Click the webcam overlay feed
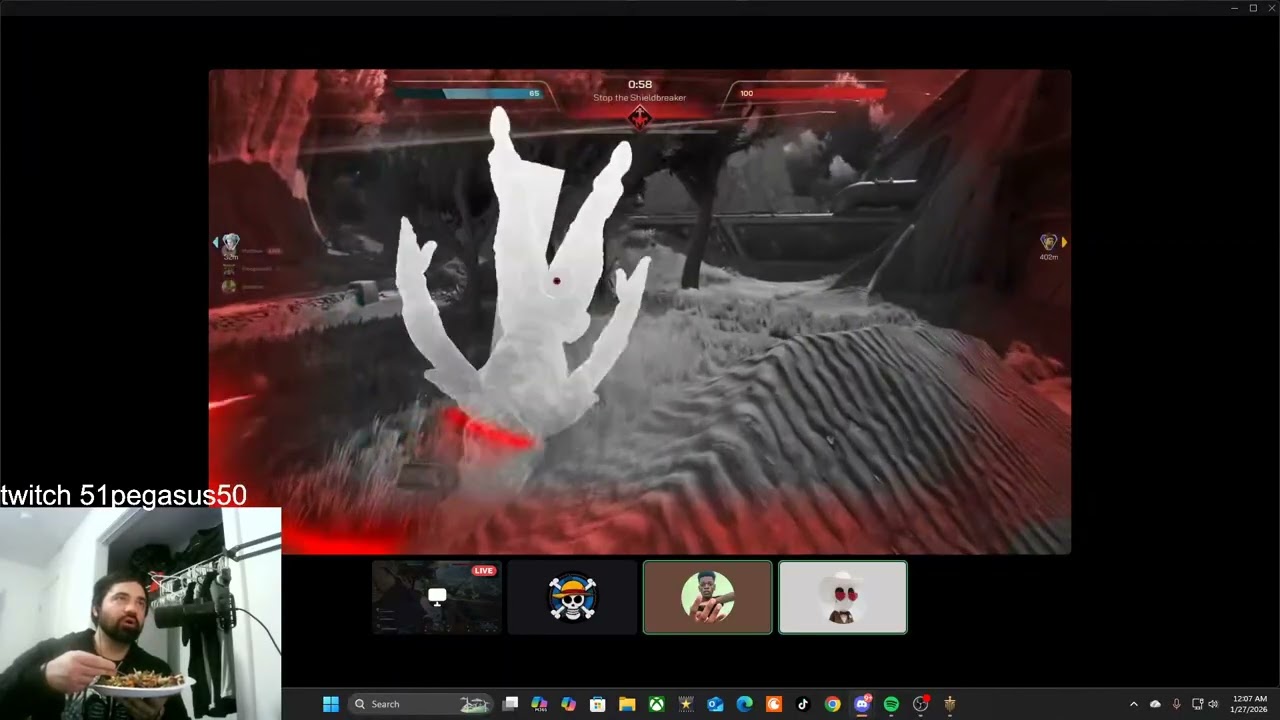 [x=140, y=614]
